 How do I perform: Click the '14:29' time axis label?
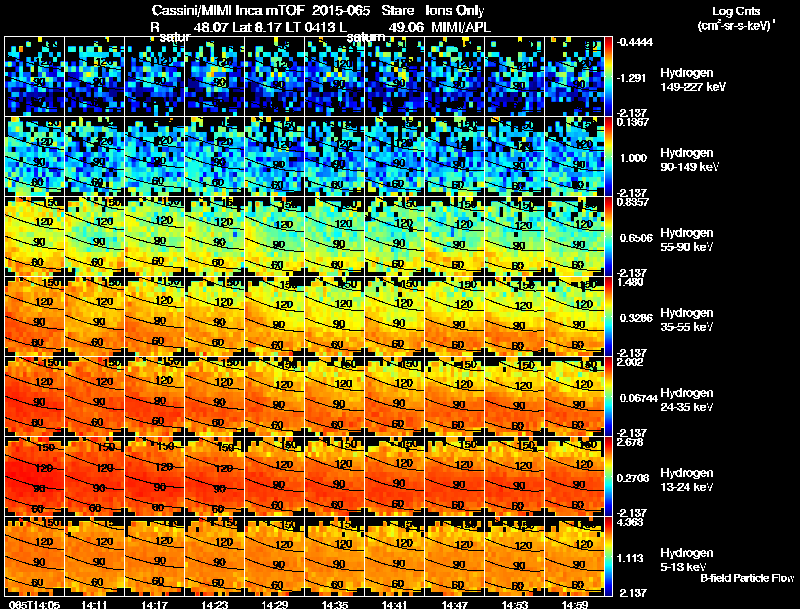[274, 604]
